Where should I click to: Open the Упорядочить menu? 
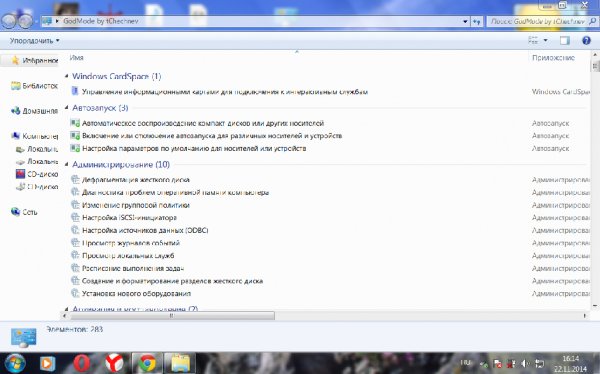tap(34, 40)
